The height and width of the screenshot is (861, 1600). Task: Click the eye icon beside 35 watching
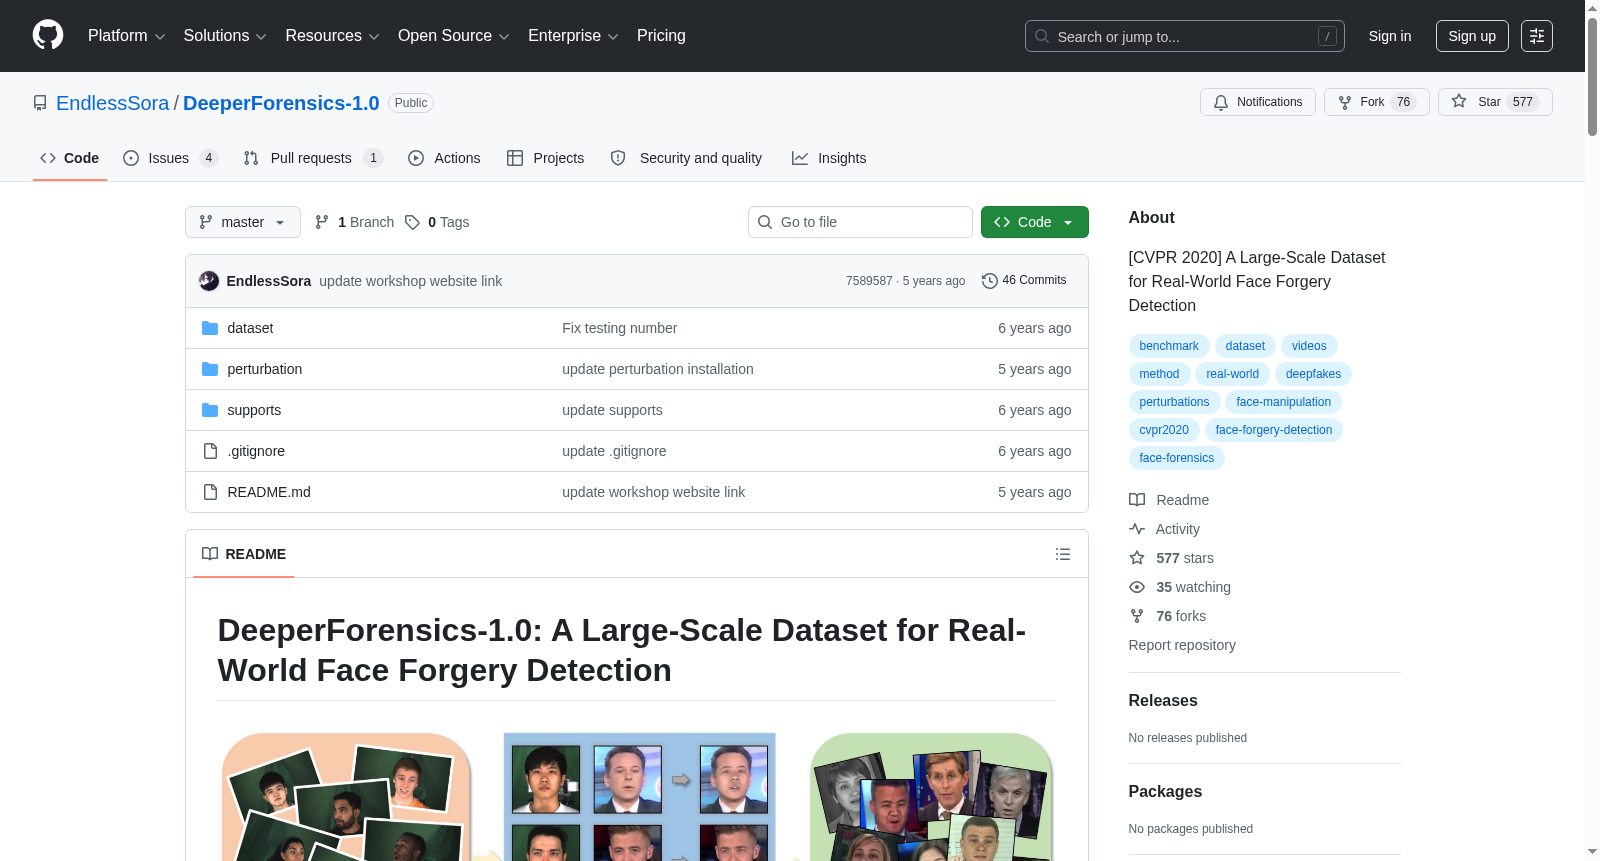coord(1137,587)
